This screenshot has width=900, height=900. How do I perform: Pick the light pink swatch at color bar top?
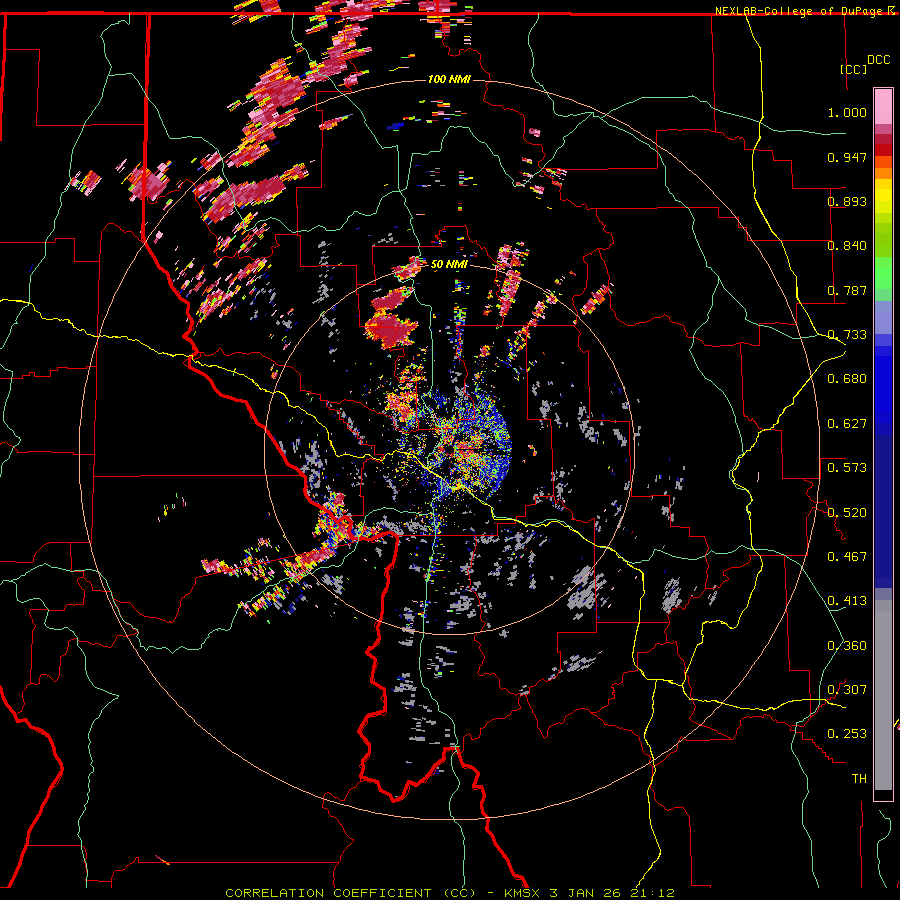click(x=883, y=106)
